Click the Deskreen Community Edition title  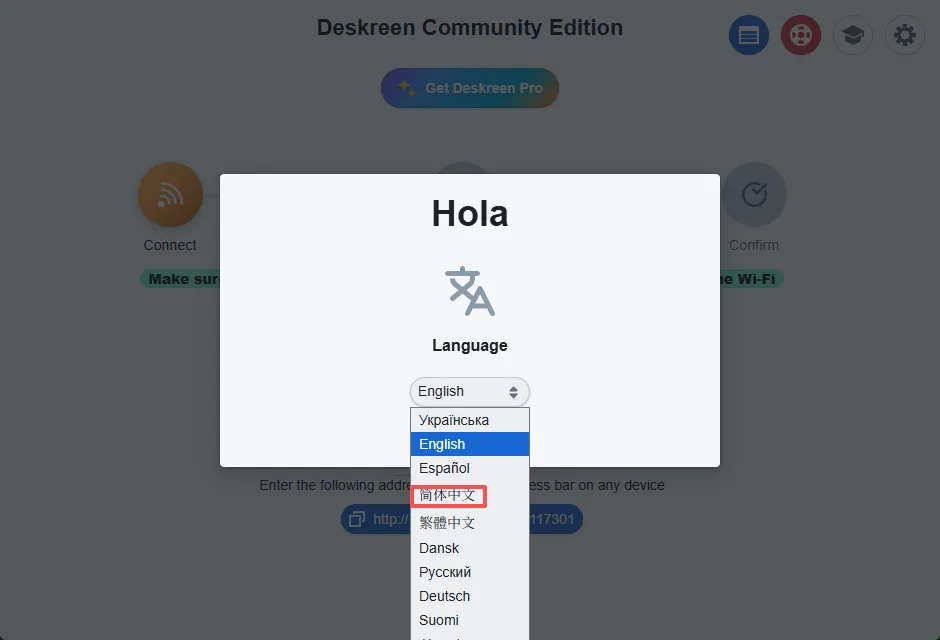tap(470, 28)
